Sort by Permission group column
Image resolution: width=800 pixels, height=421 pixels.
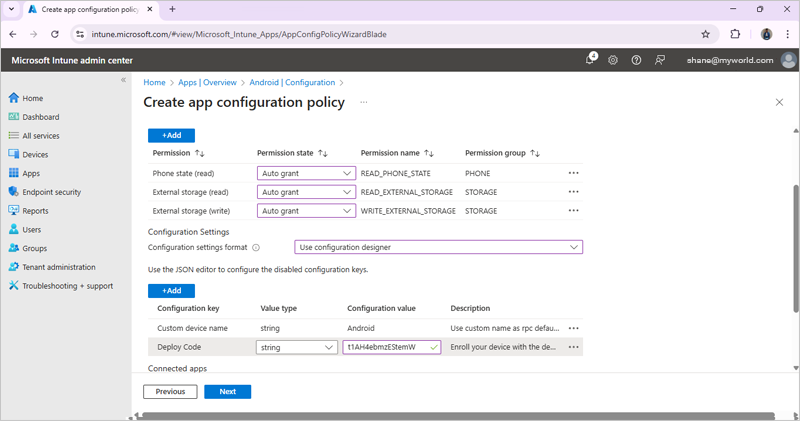(x=535, y=154)
